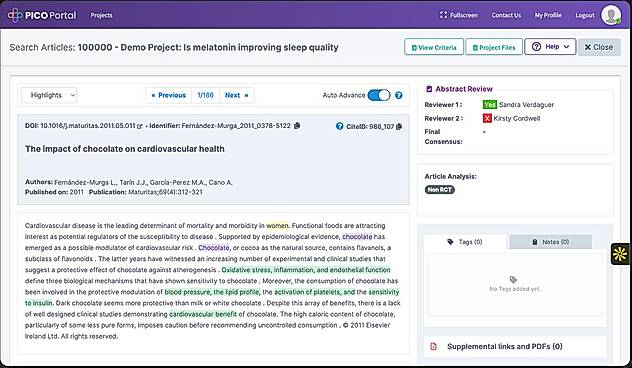This screenshot has width=632, height=368.
Task: Open Project Files
Action: 494,47
